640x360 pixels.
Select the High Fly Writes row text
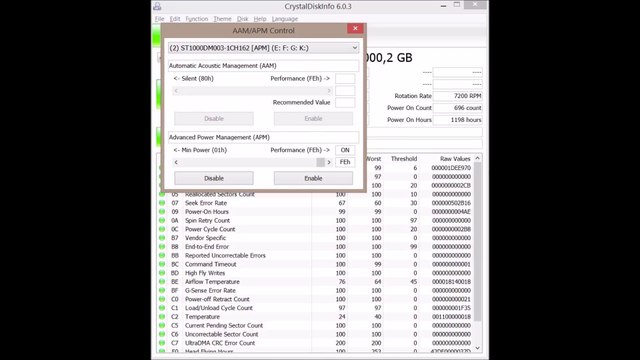point(205,273)
